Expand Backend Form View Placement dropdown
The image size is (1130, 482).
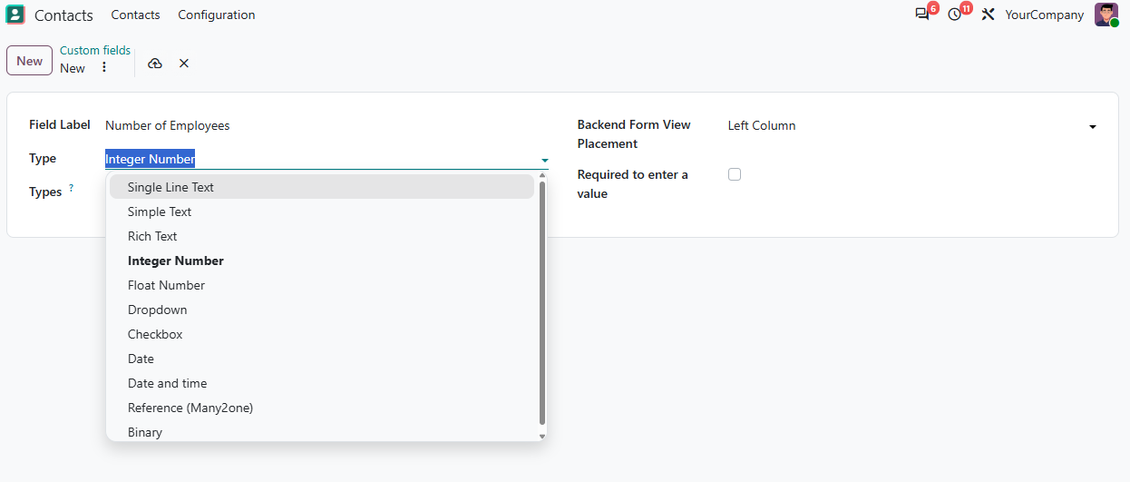[x=1093, y=127]
